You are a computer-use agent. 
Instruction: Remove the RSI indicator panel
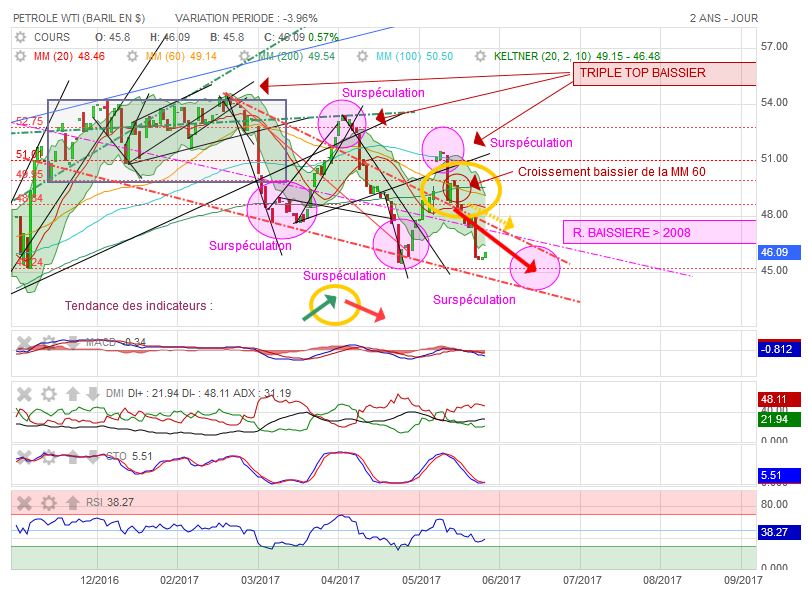point(24,502)
